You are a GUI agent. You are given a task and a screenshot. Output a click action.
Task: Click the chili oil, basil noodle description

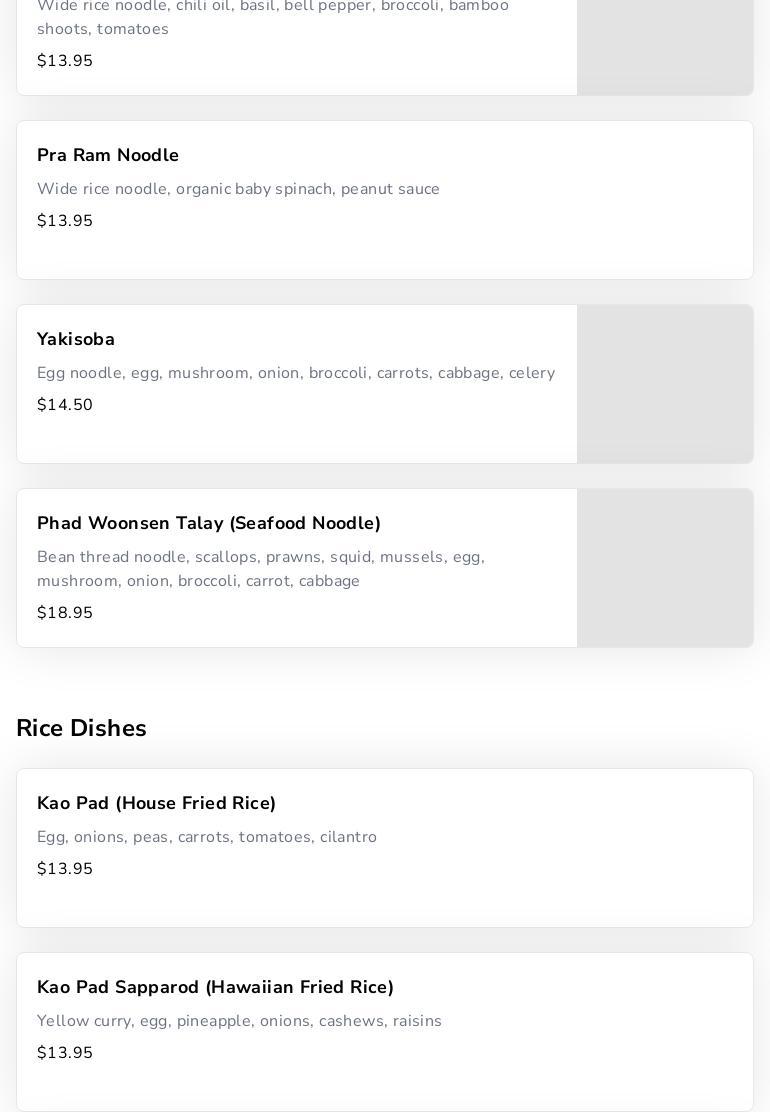pos(273,18)
